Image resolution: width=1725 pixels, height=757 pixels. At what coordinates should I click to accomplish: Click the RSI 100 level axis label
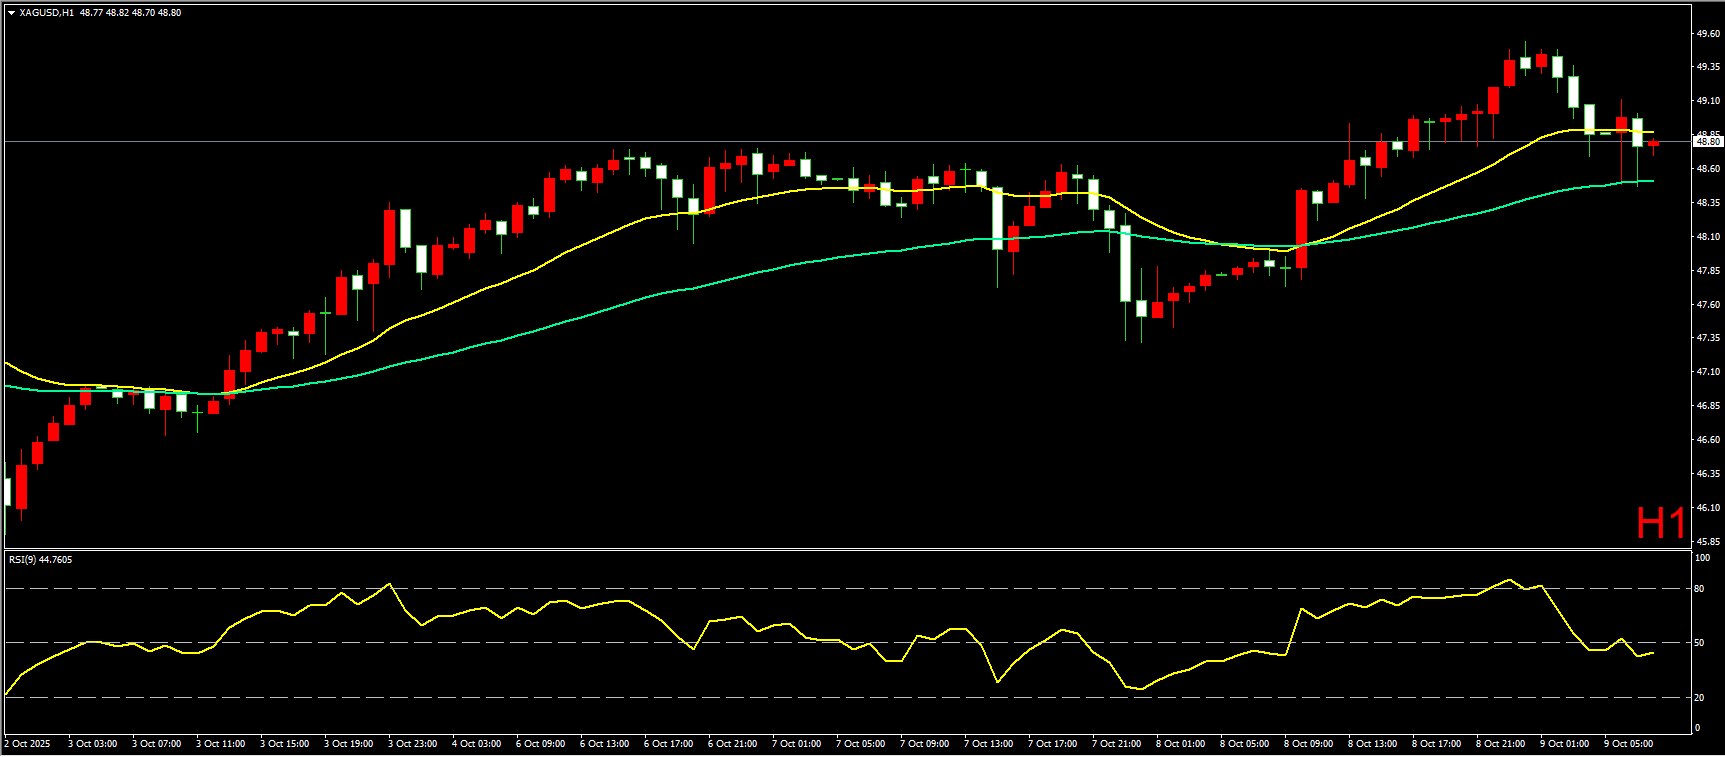click(1701, 558)
